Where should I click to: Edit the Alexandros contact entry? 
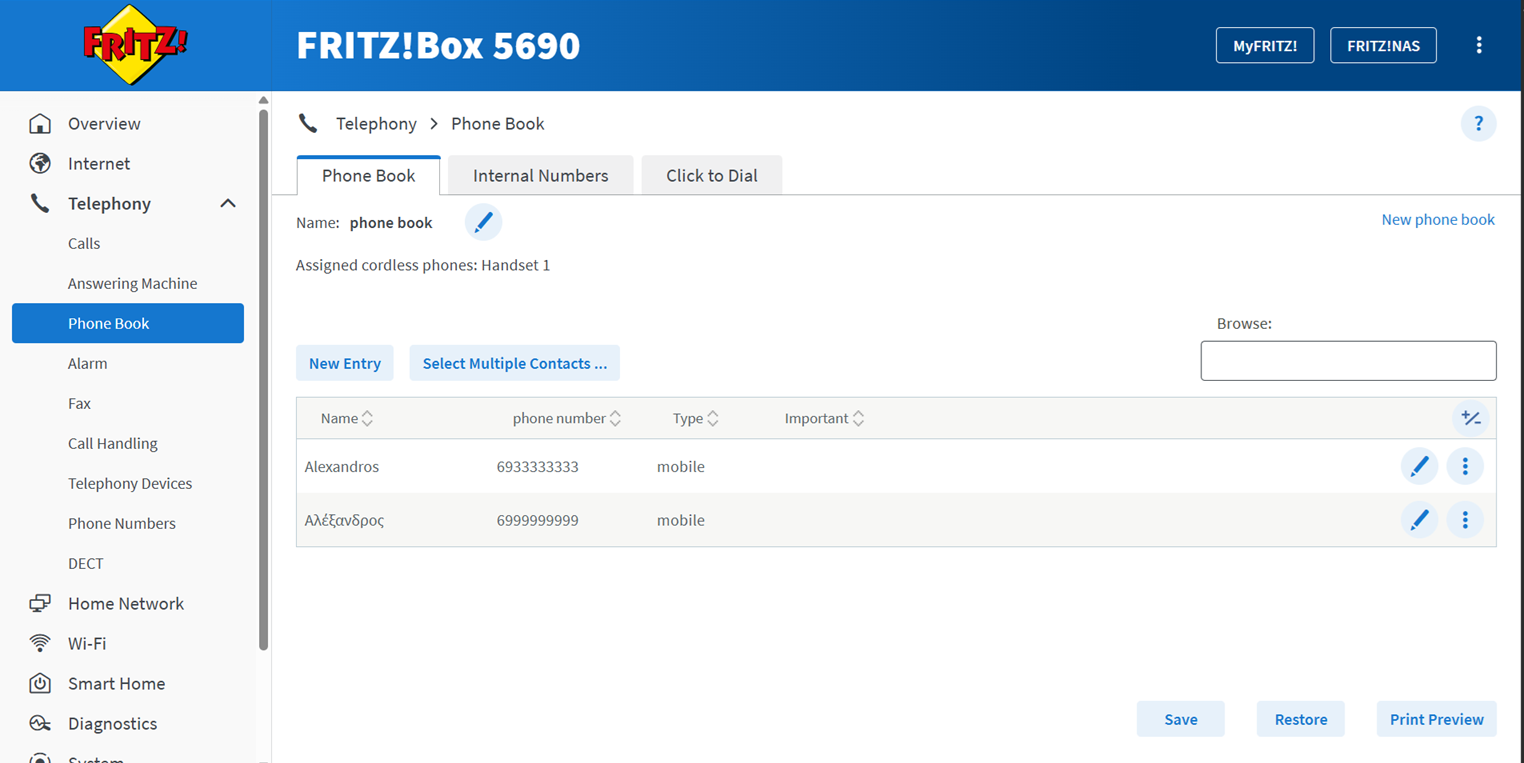(1419, 466)
